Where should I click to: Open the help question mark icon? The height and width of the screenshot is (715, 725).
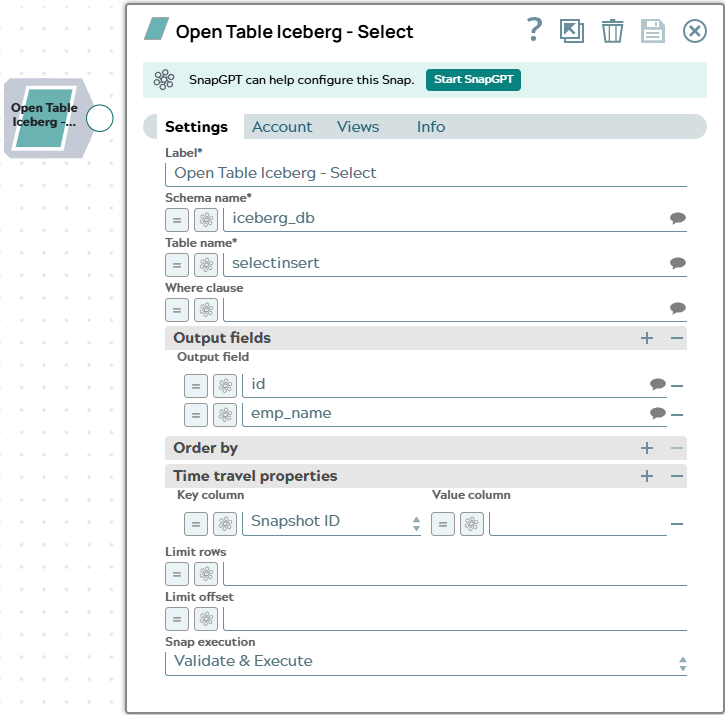[x=534, y=31]
